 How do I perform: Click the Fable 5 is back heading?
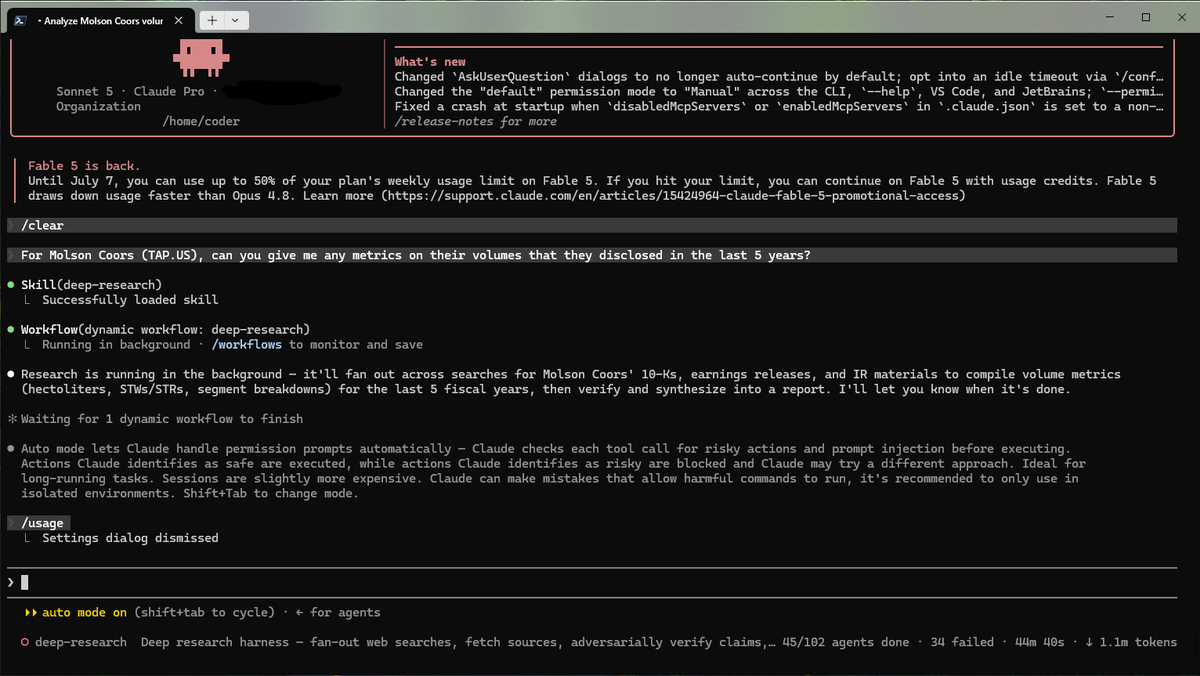[x=84, y=166]
